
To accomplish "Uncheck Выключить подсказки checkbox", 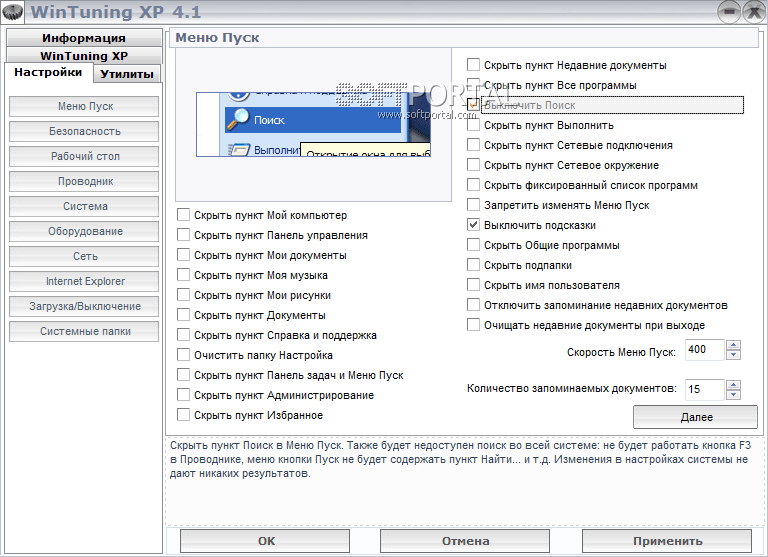I will pyautogui.click(x=473, y=225).
